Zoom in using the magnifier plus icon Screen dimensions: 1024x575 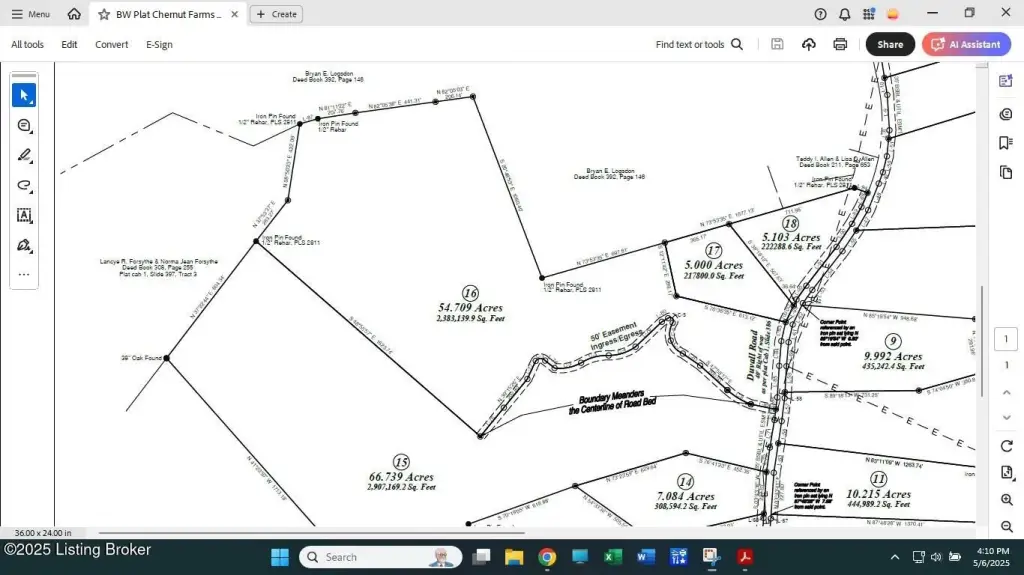pos(1006,500)
